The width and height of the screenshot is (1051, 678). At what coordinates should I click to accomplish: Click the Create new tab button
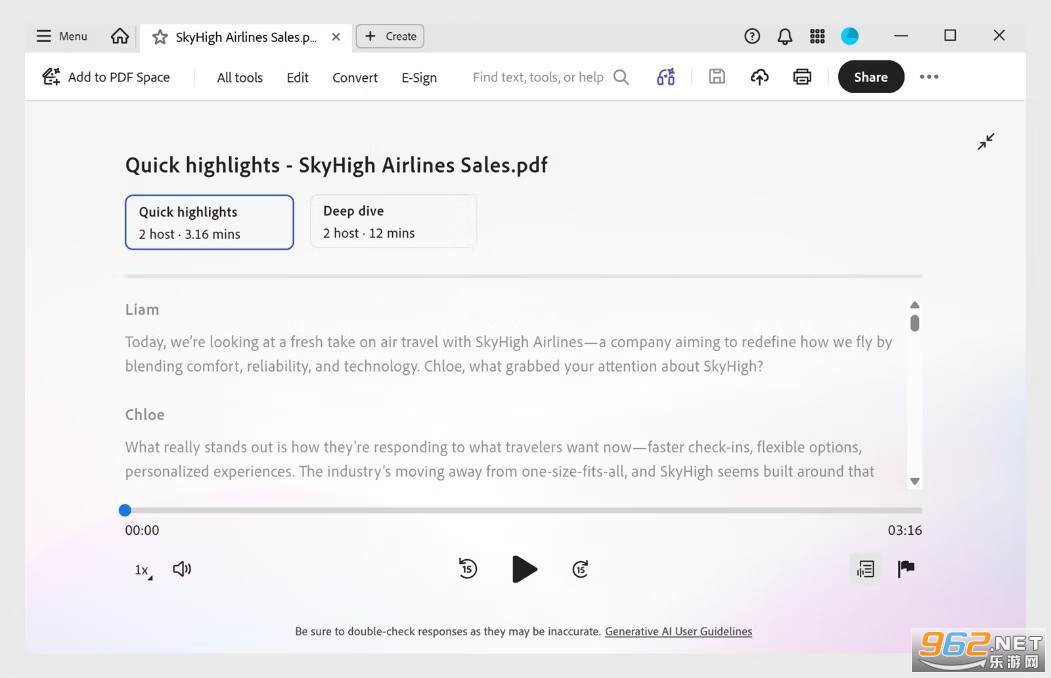click(390, 36)
